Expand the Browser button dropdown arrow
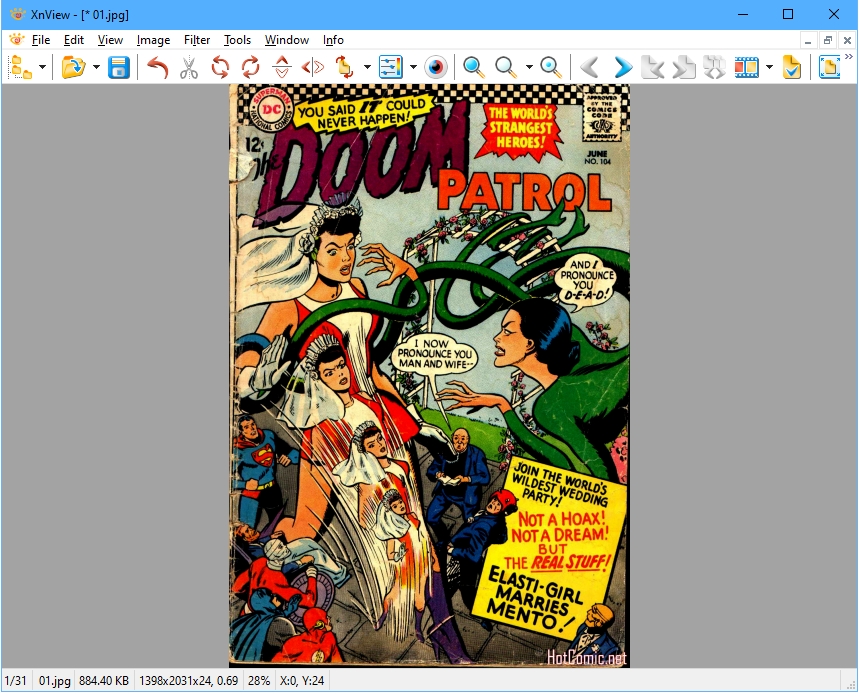Screen dimensions: 860x696 42,67
